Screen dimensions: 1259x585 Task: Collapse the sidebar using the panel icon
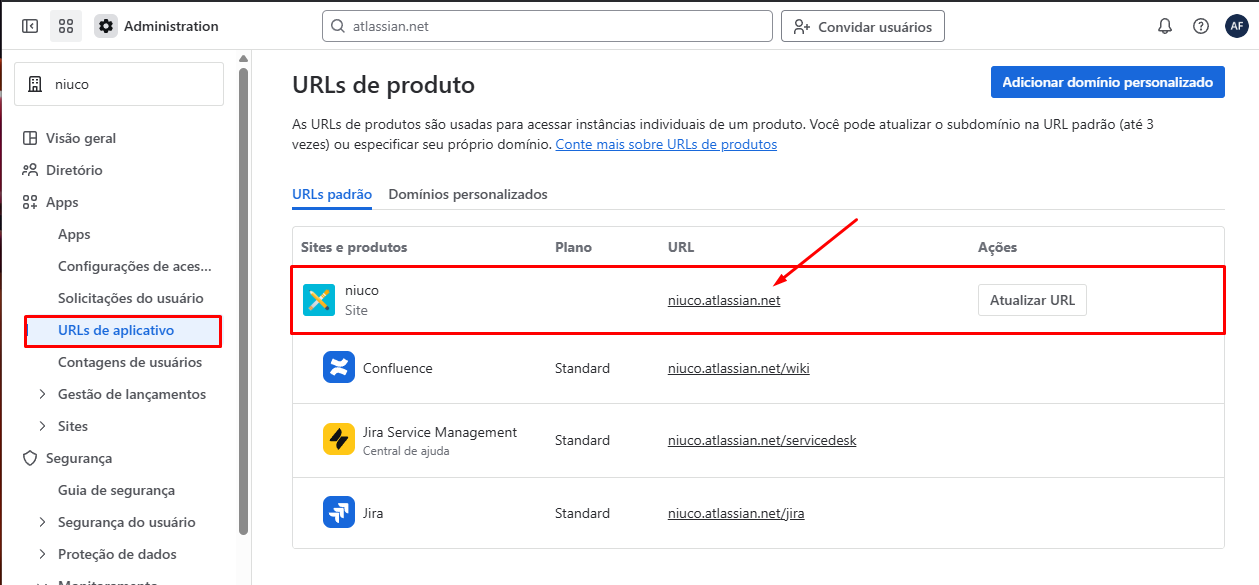[30, 26]
